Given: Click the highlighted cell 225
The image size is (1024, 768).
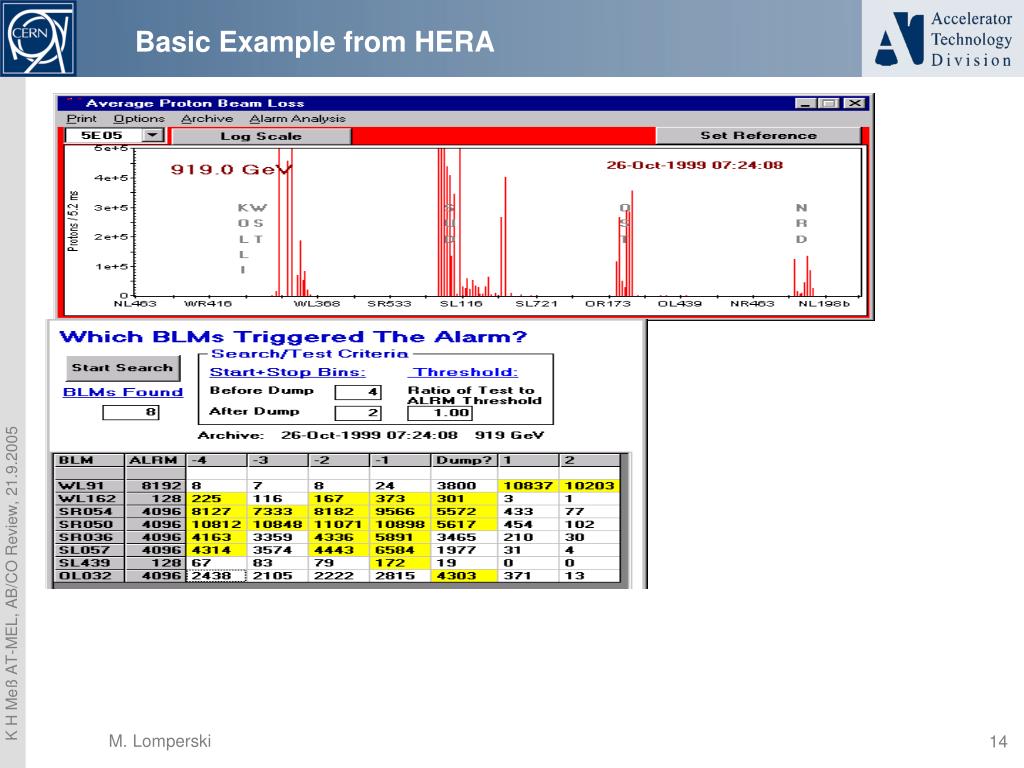Looking at the screenshot, I should pos(216,499).
